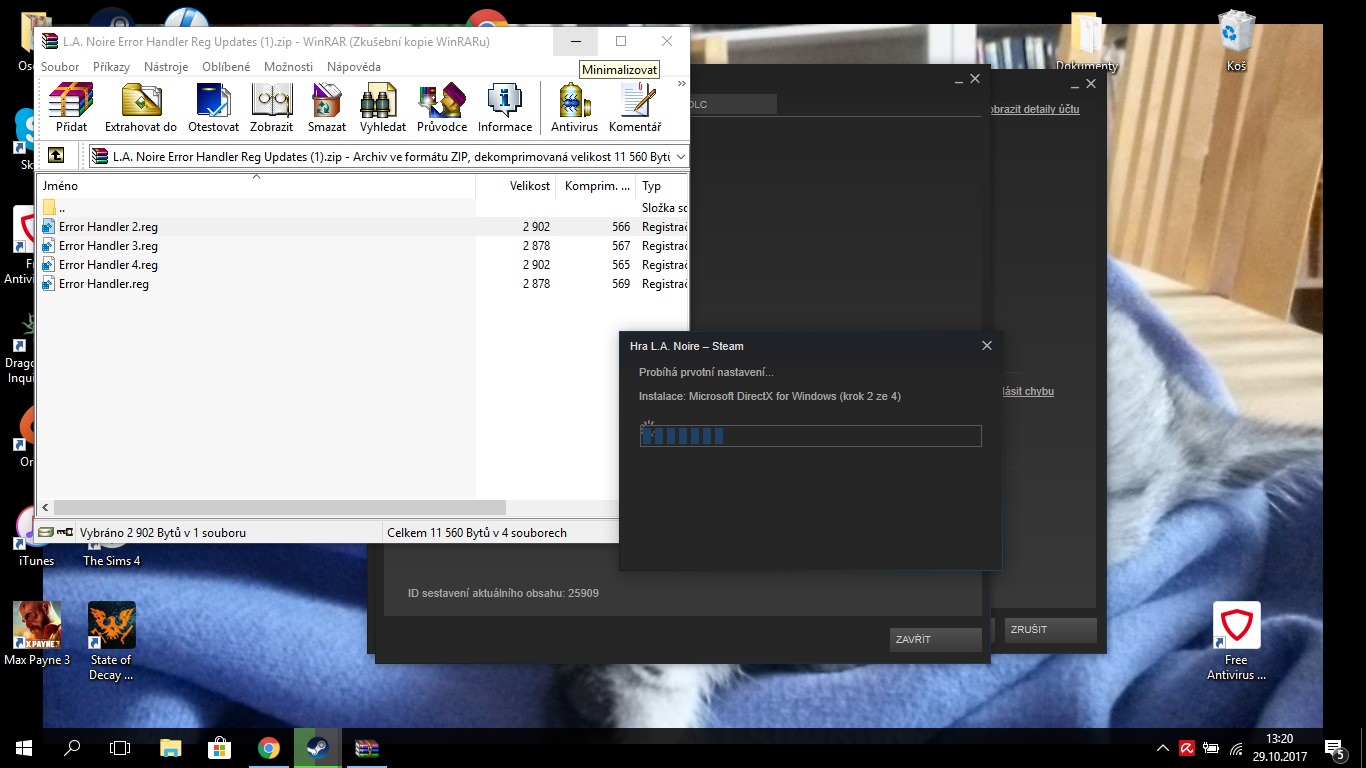Click compressed size '567' in the file list

tap(620, 246)
